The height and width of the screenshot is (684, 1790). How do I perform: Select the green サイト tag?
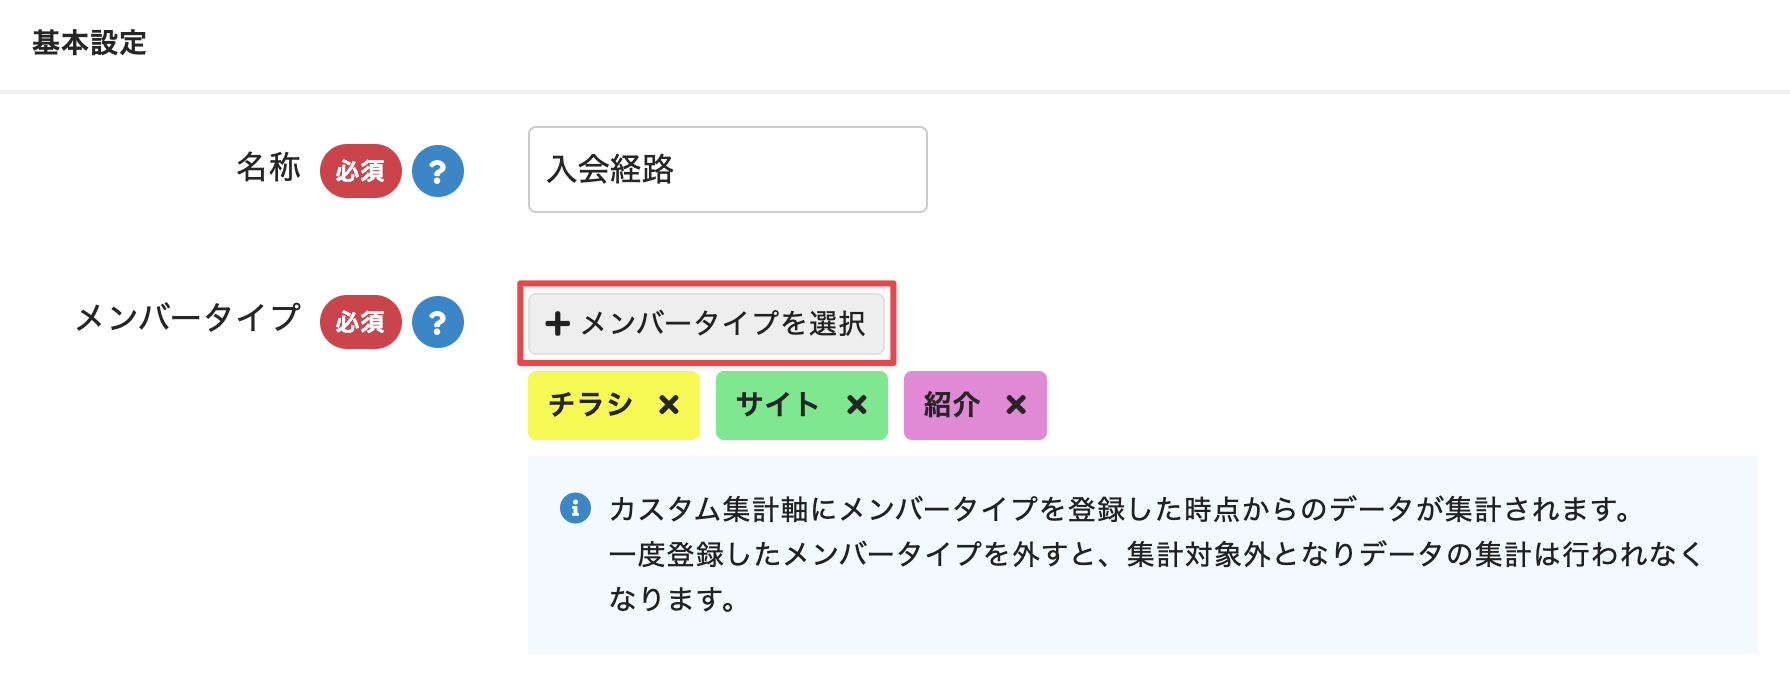click(x=802, y=405)
